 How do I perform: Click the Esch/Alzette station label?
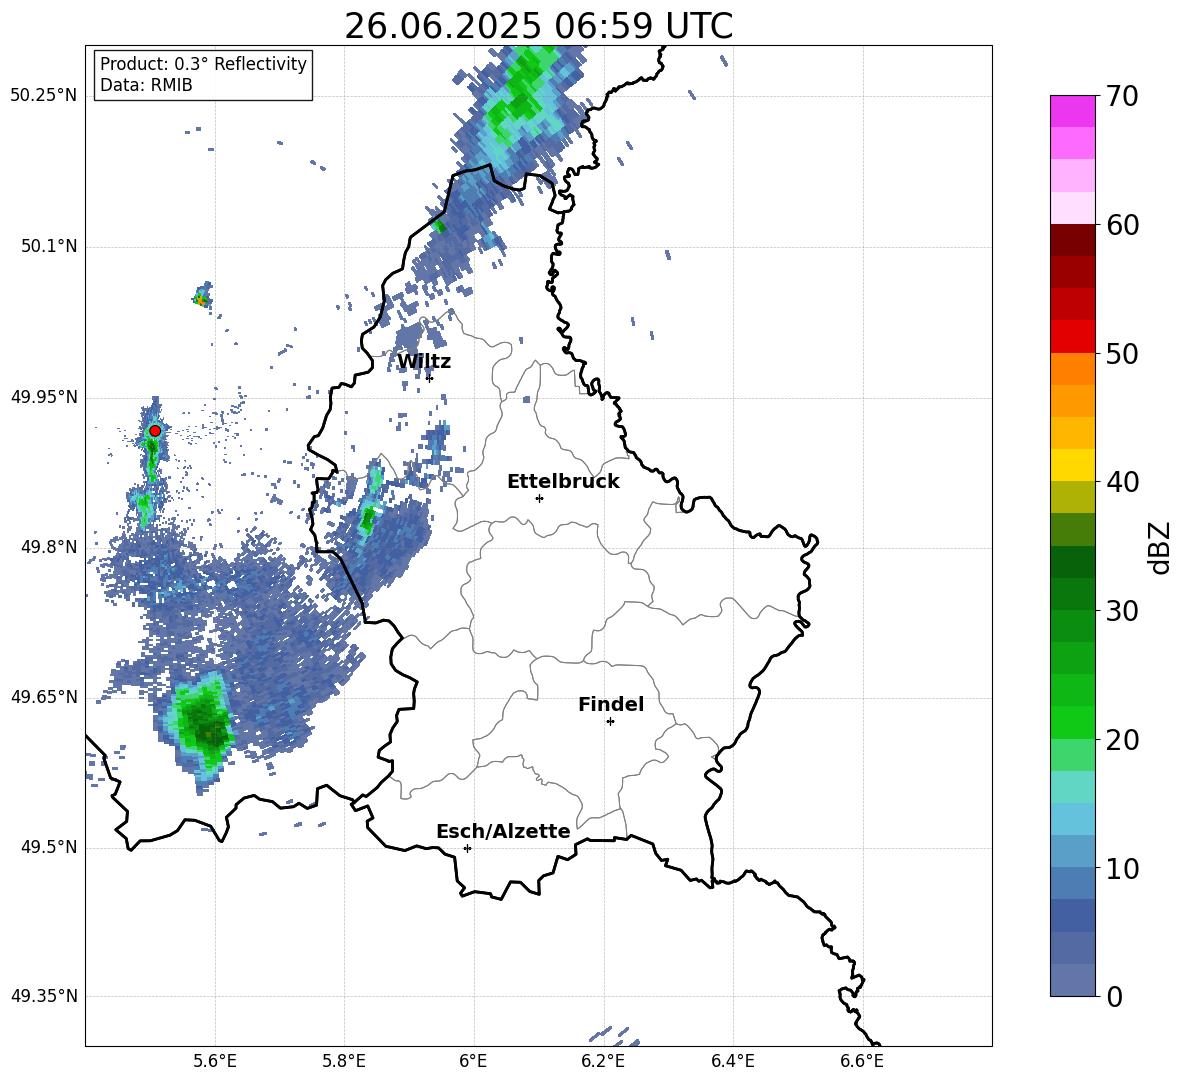(x=504, y=831)
